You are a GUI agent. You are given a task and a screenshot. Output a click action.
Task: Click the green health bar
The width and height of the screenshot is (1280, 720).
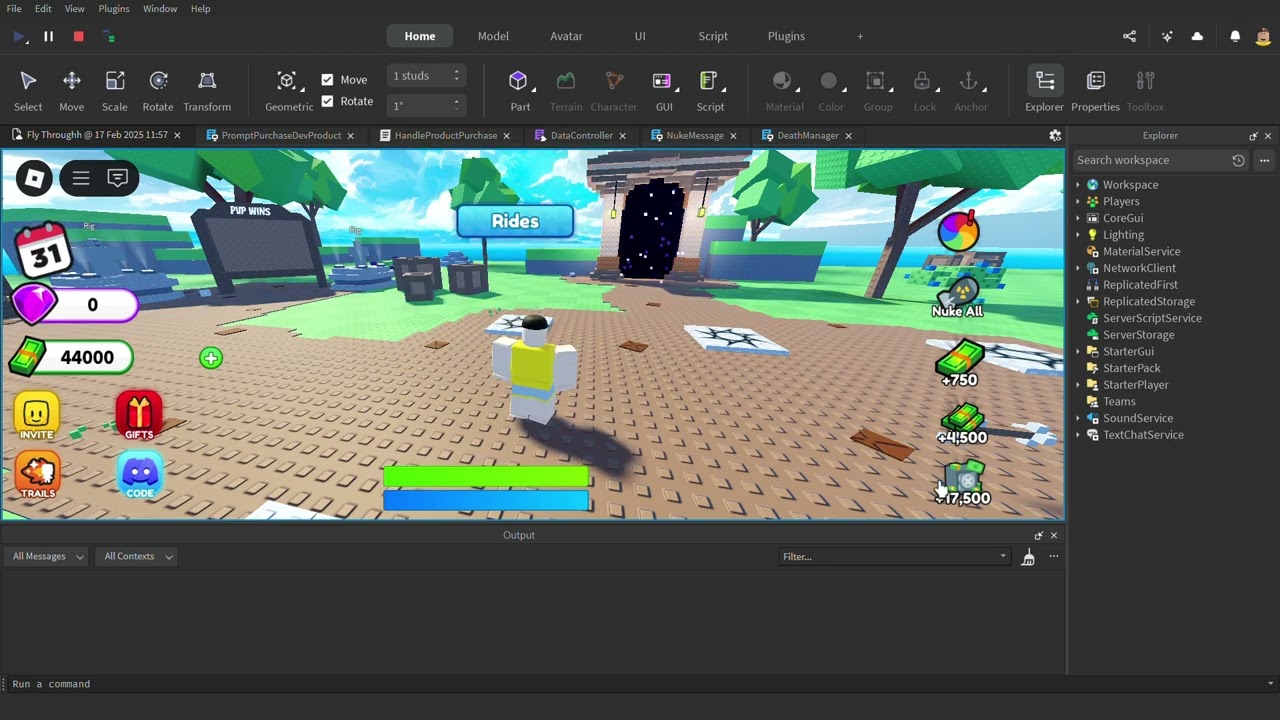tap(486, 476)
